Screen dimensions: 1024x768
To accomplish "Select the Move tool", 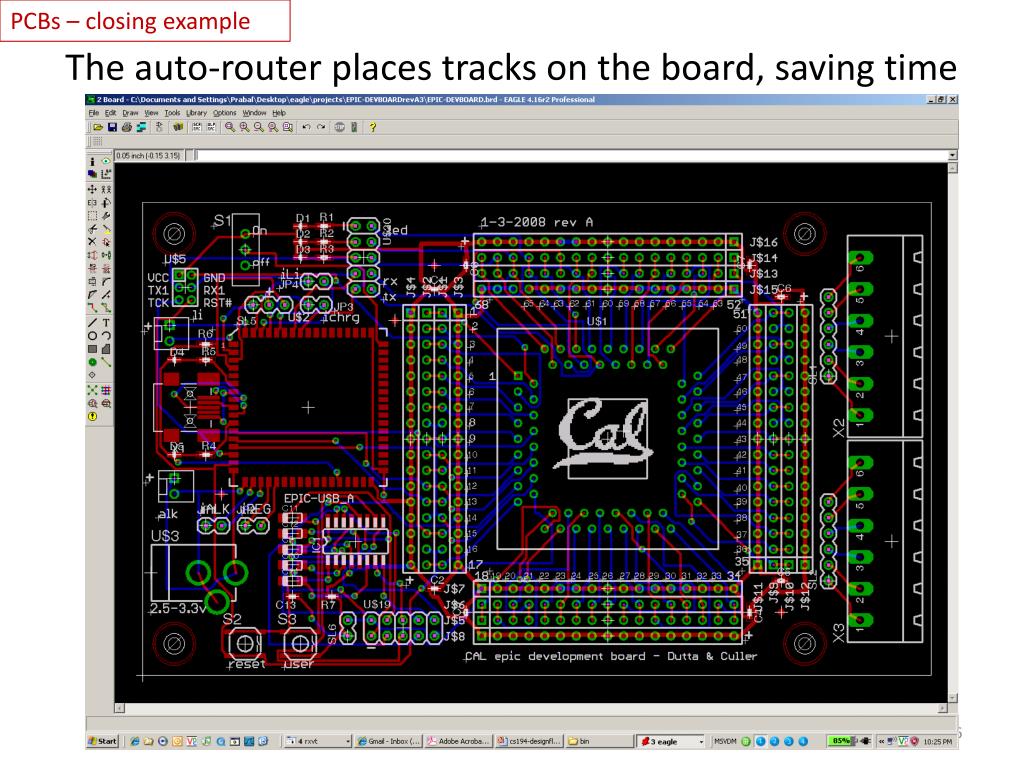I will coord(92,189).
